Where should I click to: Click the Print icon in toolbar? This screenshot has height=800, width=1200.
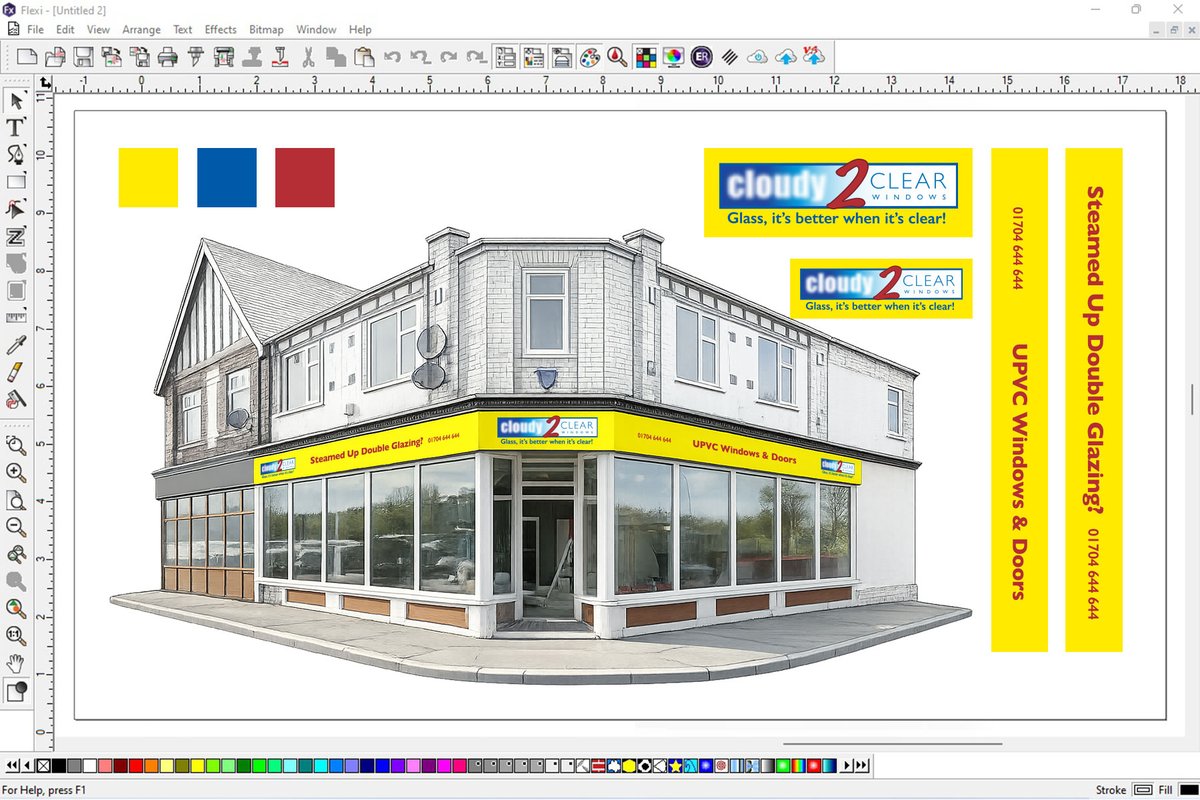(168, 56)
